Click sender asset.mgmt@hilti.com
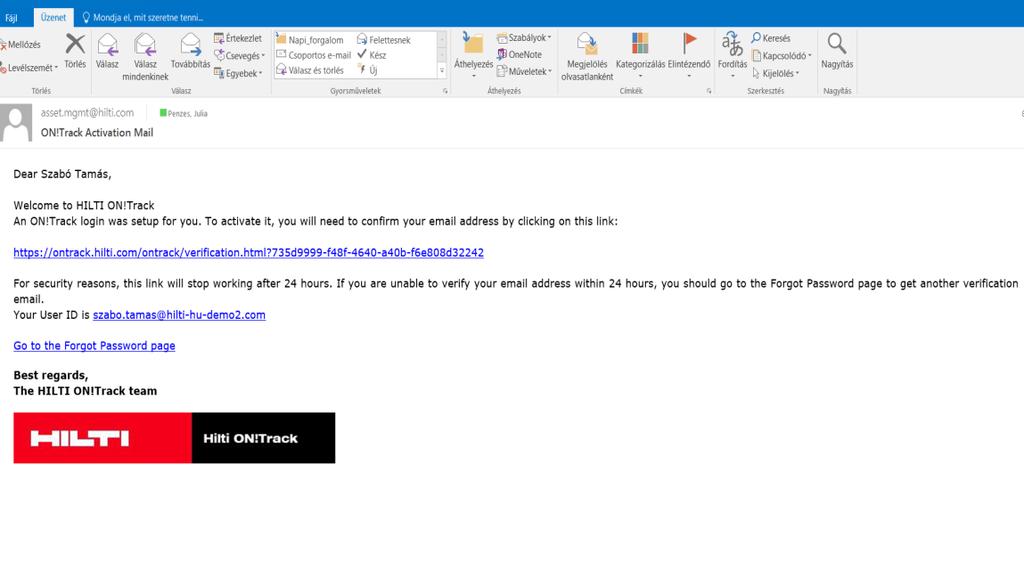 click(87, 113)
